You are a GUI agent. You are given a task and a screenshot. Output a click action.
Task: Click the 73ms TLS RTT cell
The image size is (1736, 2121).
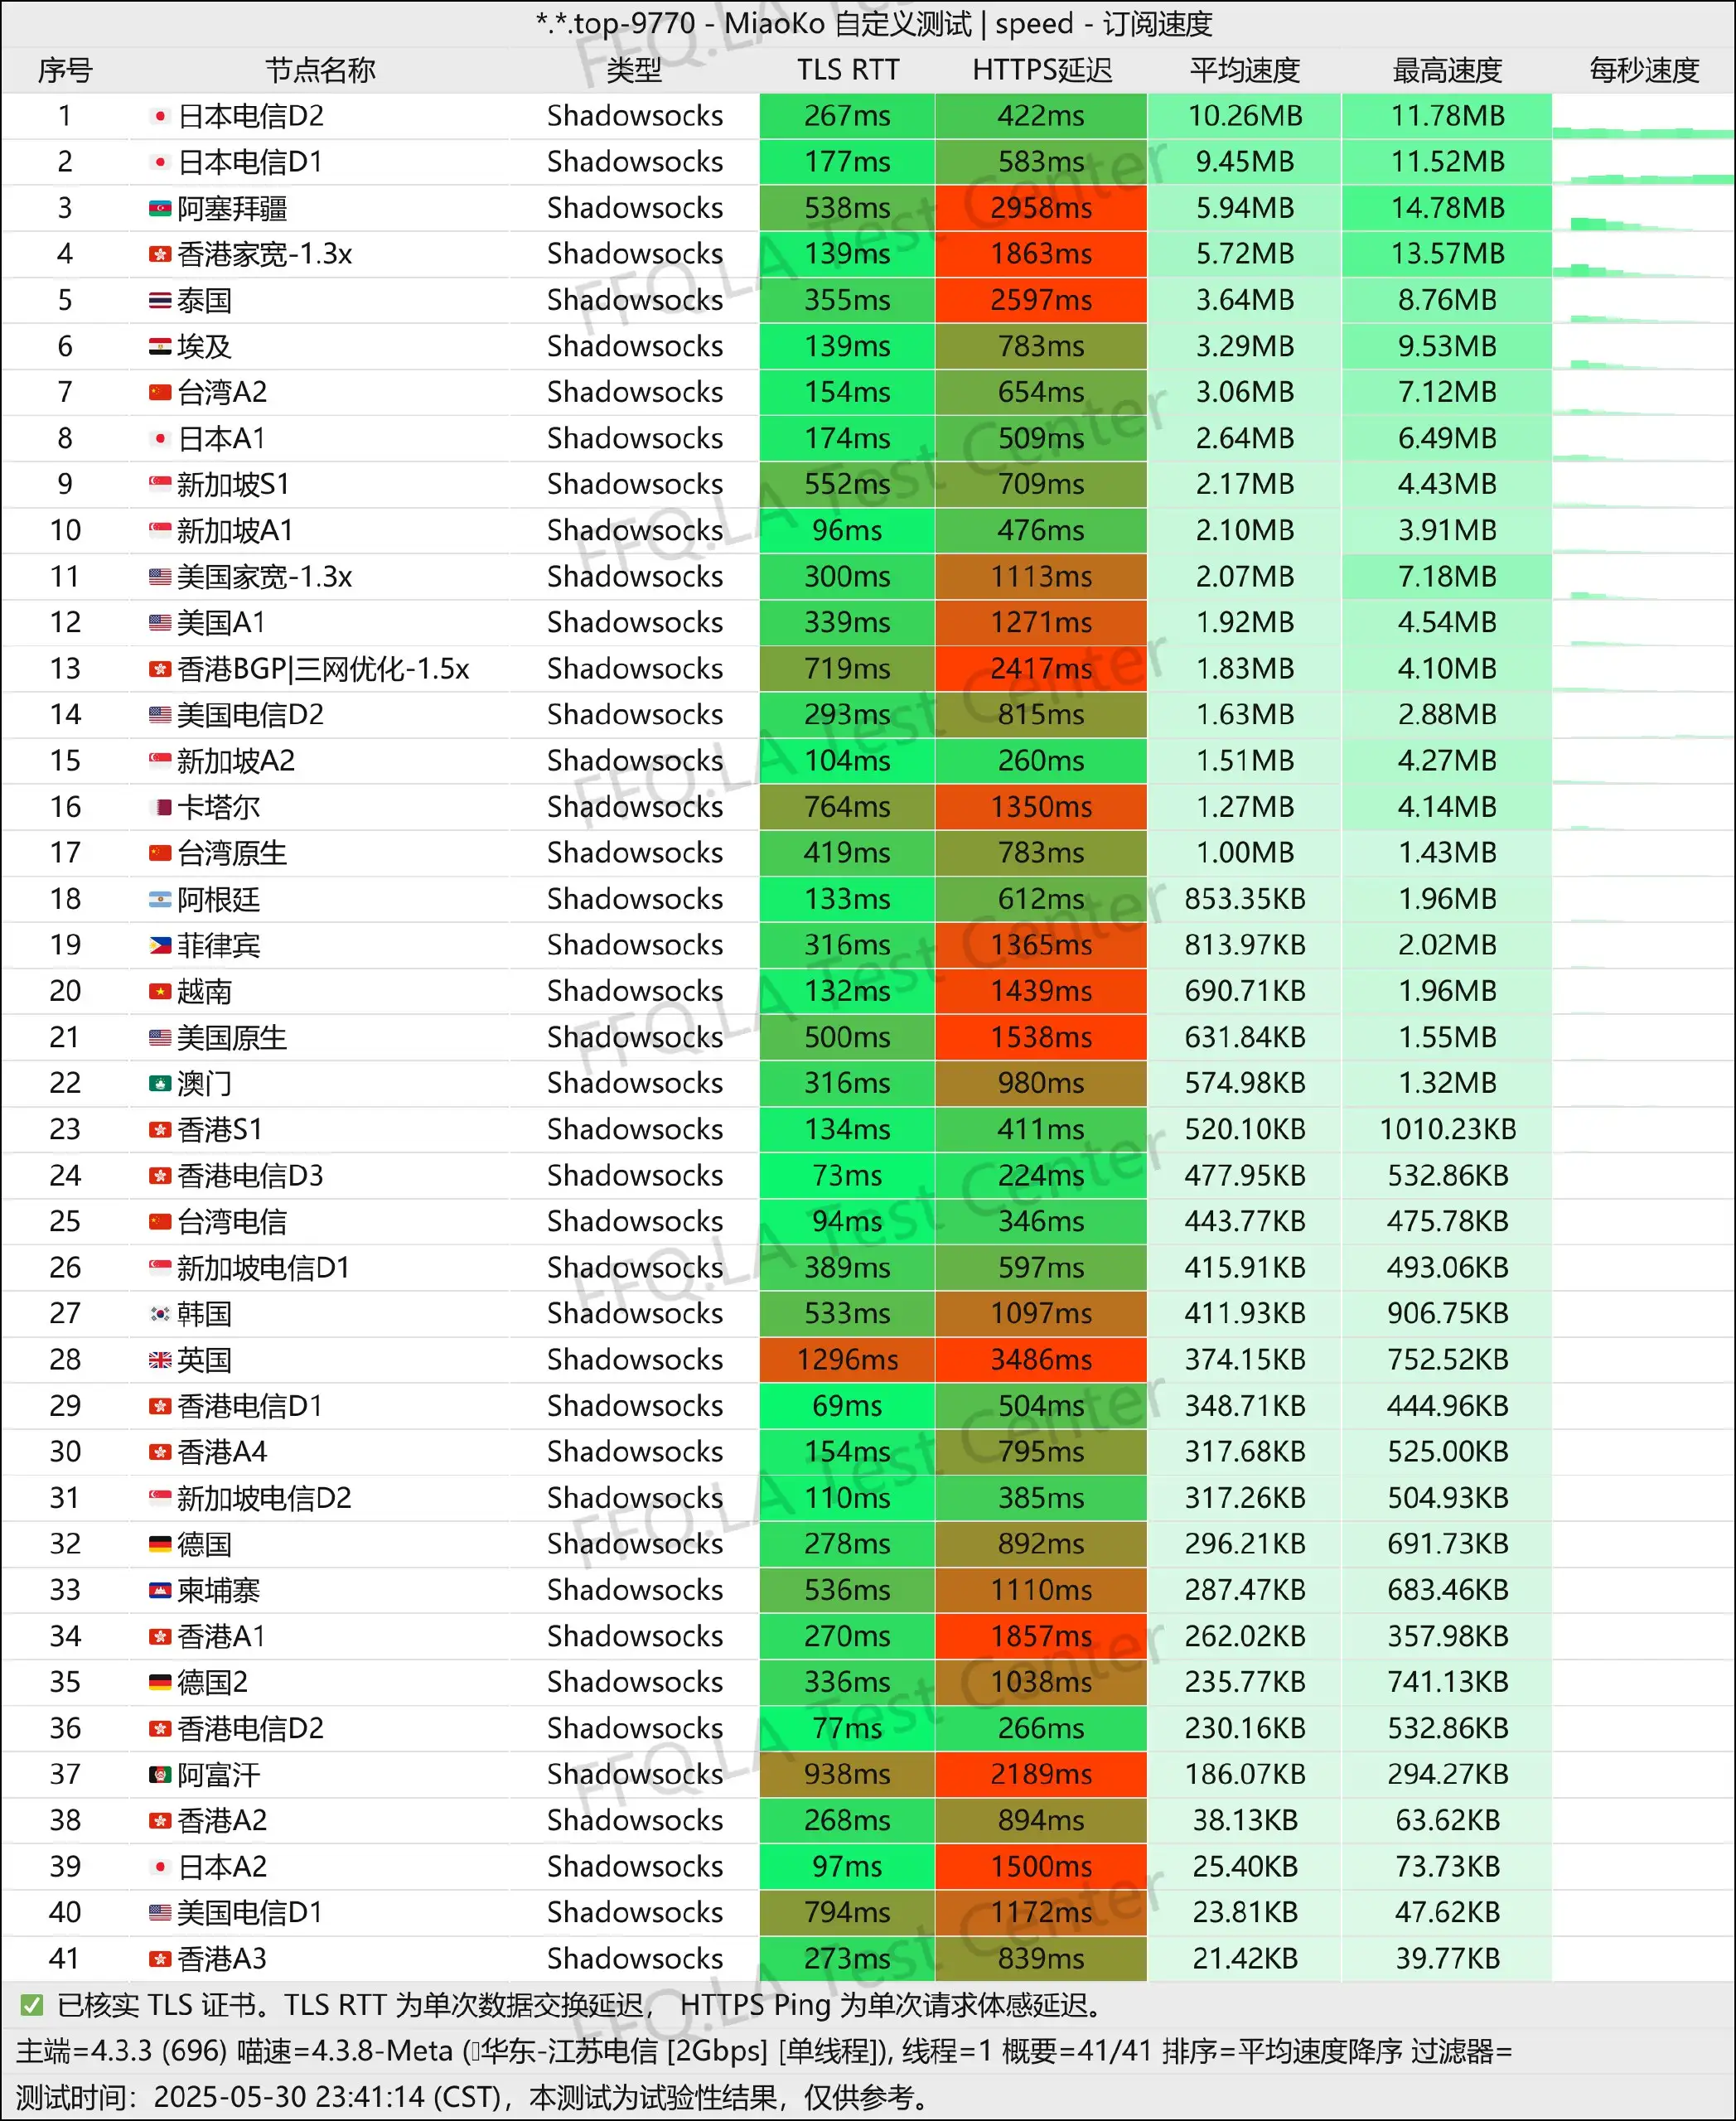coord(848,1176)
